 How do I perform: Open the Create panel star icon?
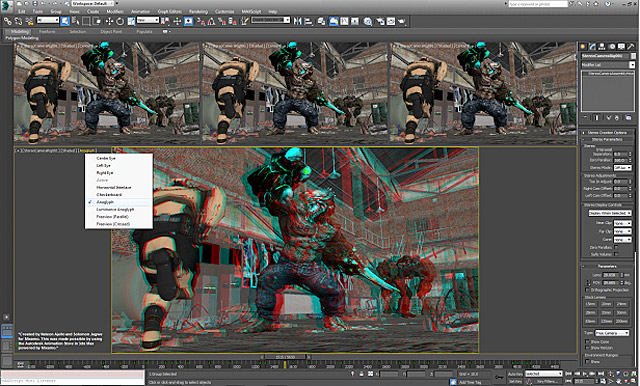coord(583,47)
